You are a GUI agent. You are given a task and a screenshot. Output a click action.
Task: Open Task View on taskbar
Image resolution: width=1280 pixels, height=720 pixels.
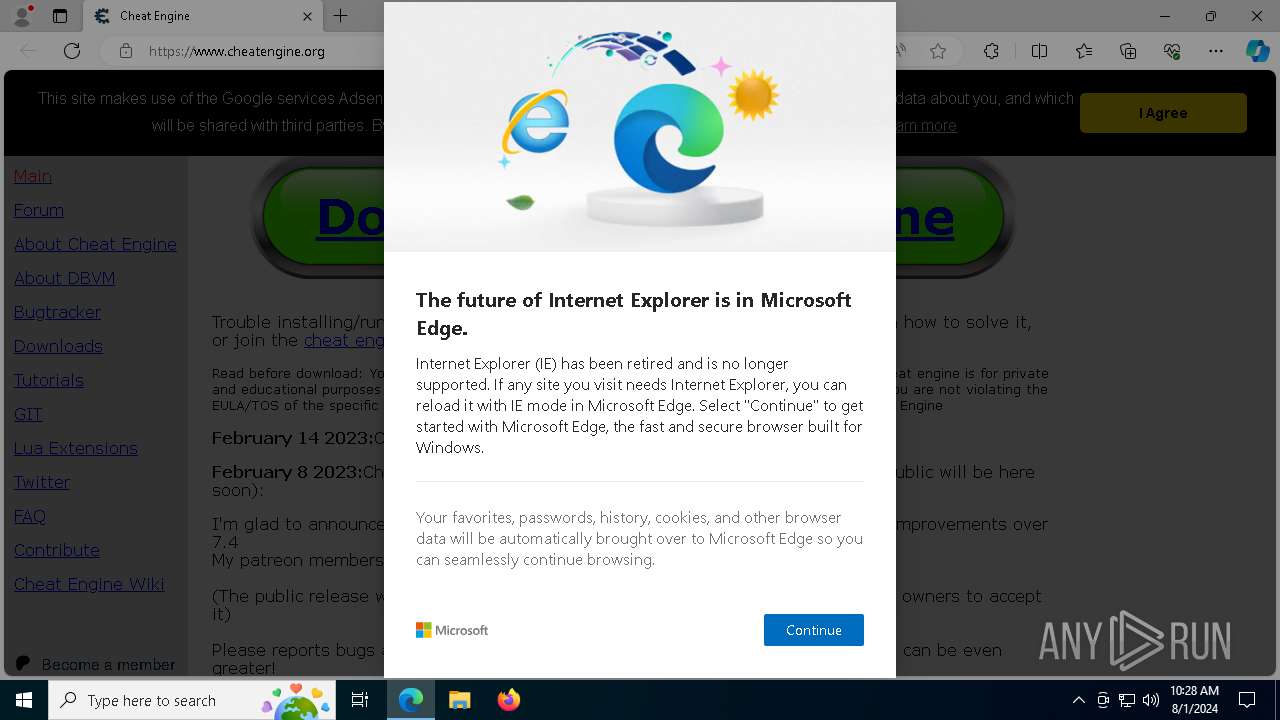click(361, 700)
